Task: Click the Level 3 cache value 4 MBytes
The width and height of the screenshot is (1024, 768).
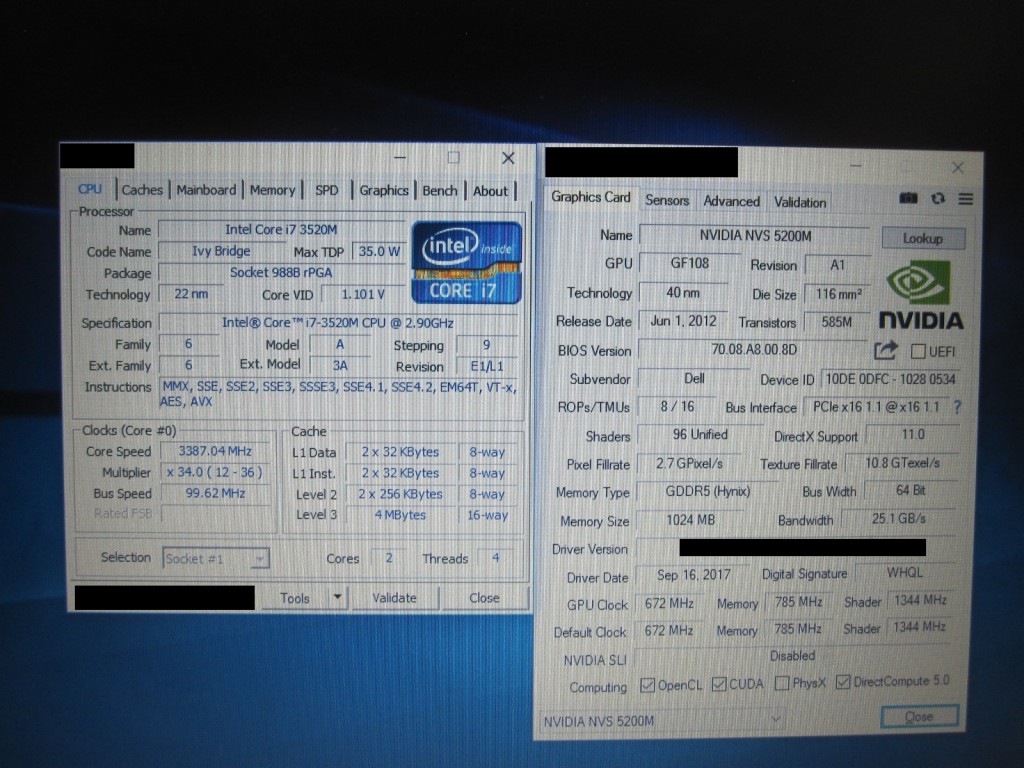Action: (x=400, y=515)
